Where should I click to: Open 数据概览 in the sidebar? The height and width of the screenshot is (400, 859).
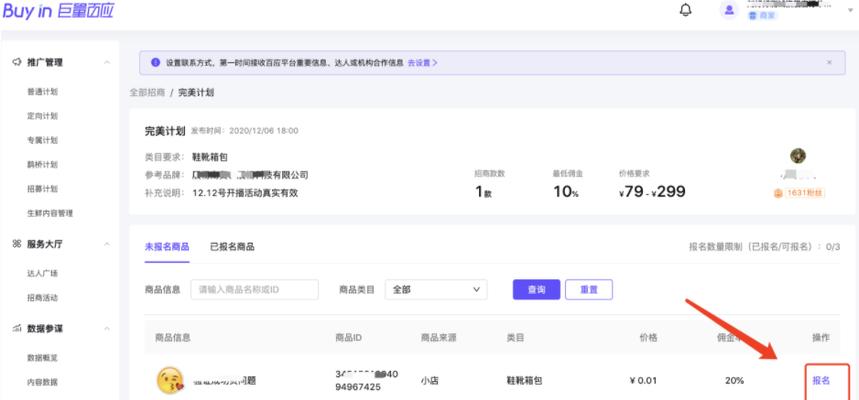tap(42, 358)
